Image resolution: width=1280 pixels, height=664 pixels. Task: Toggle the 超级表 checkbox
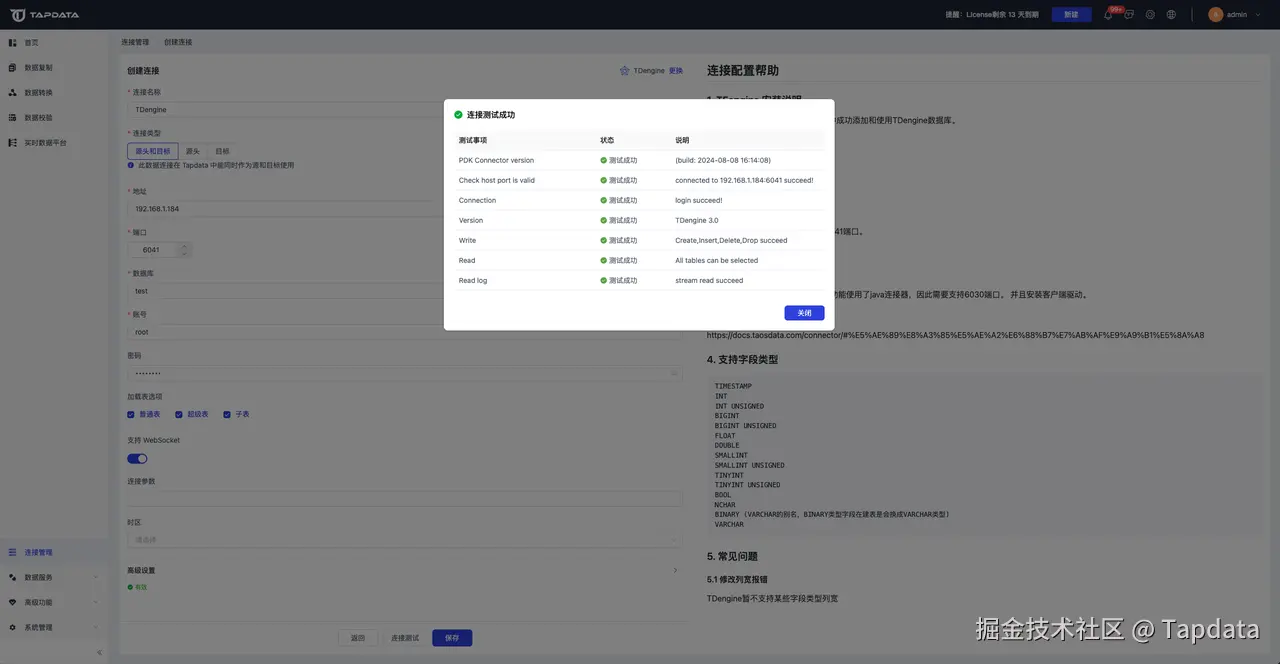pos(179,414)
